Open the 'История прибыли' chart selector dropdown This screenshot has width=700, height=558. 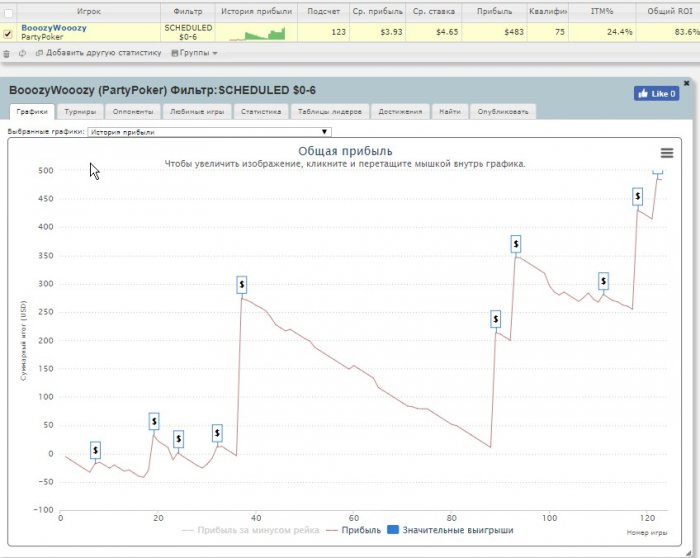point(208,131)
